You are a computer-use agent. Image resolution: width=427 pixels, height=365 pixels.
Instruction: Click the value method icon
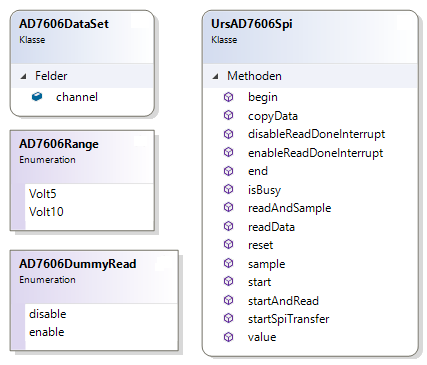tap(228, 337)
